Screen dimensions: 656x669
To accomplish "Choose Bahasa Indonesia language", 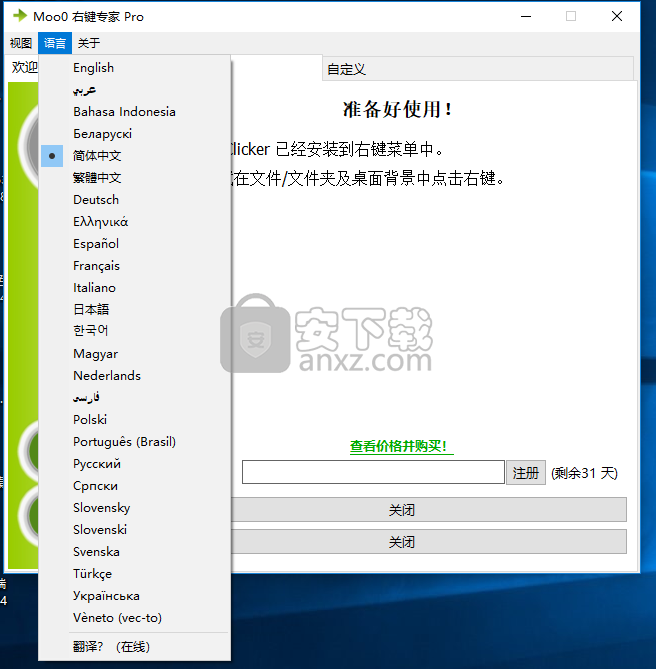I will 135,112.
